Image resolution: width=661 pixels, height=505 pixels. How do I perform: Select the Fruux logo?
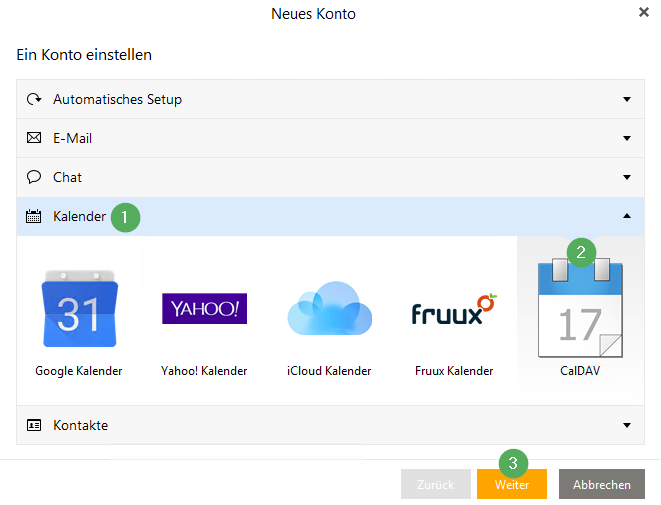(454, 309)
